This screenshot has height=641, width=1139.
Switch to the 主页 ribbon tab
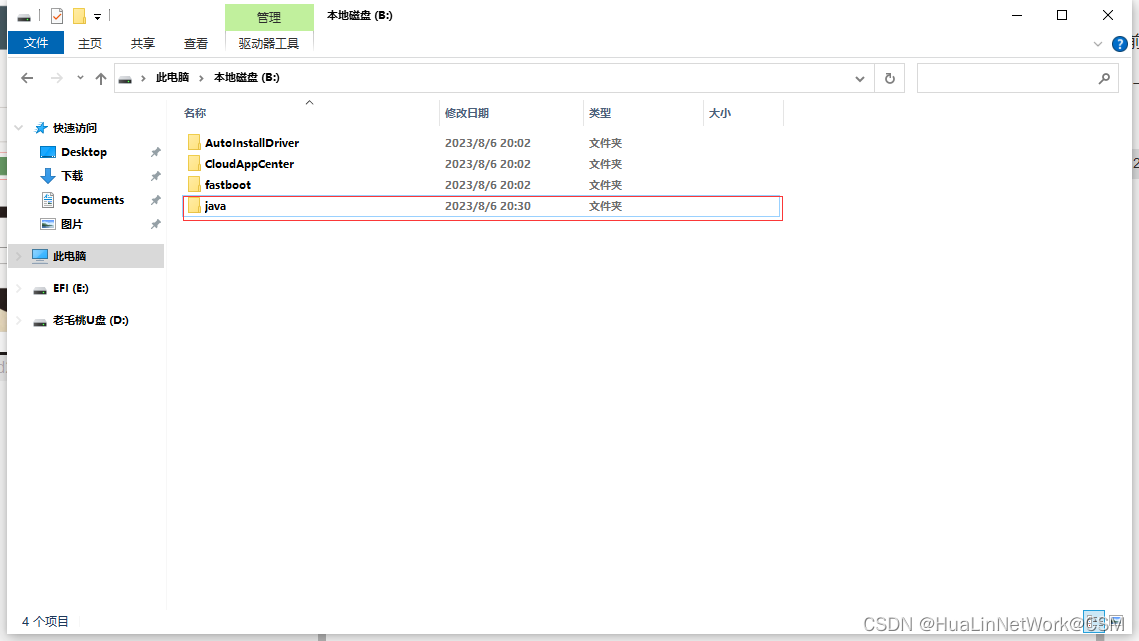point(90,44)
